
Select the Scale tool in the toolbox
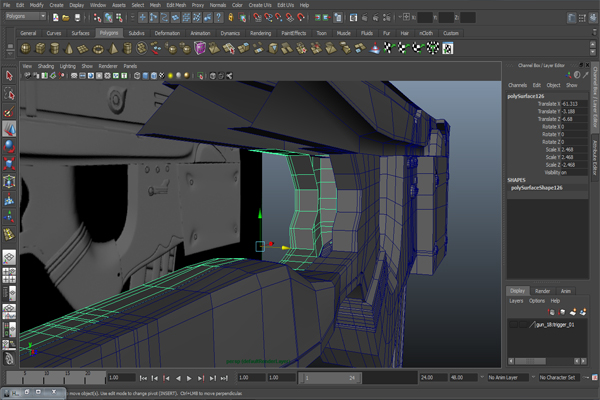[x=9, y=164]
